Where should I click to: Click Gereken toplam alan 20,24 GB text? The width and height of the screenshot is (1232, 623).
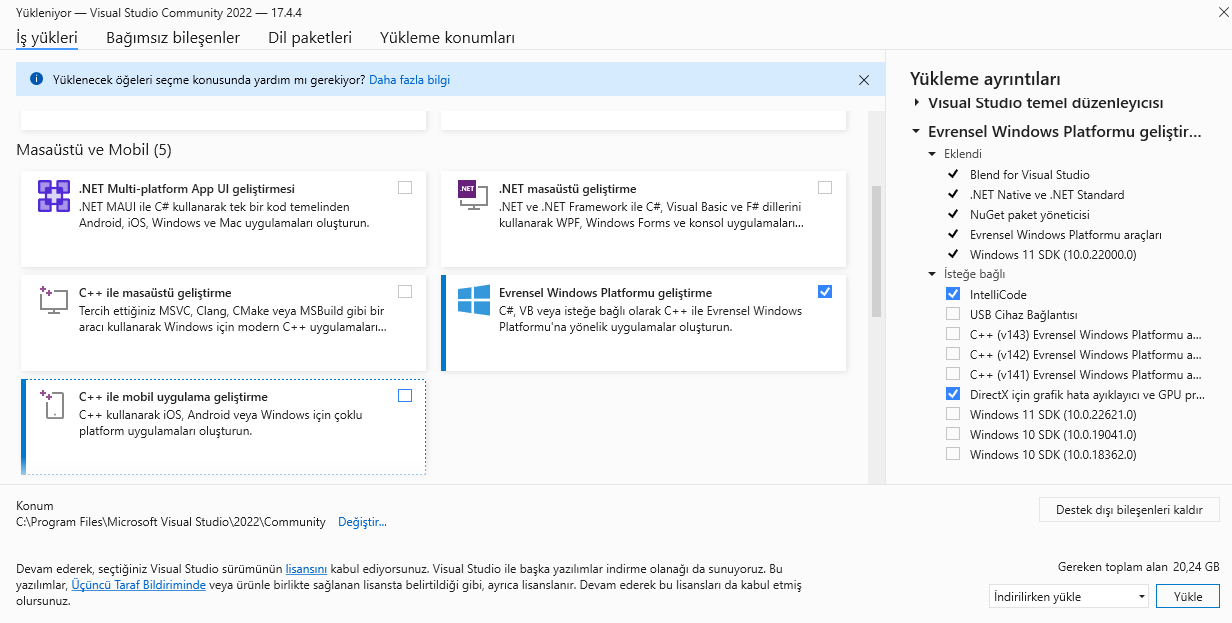pyautogui.click(x=1138, y=566)
